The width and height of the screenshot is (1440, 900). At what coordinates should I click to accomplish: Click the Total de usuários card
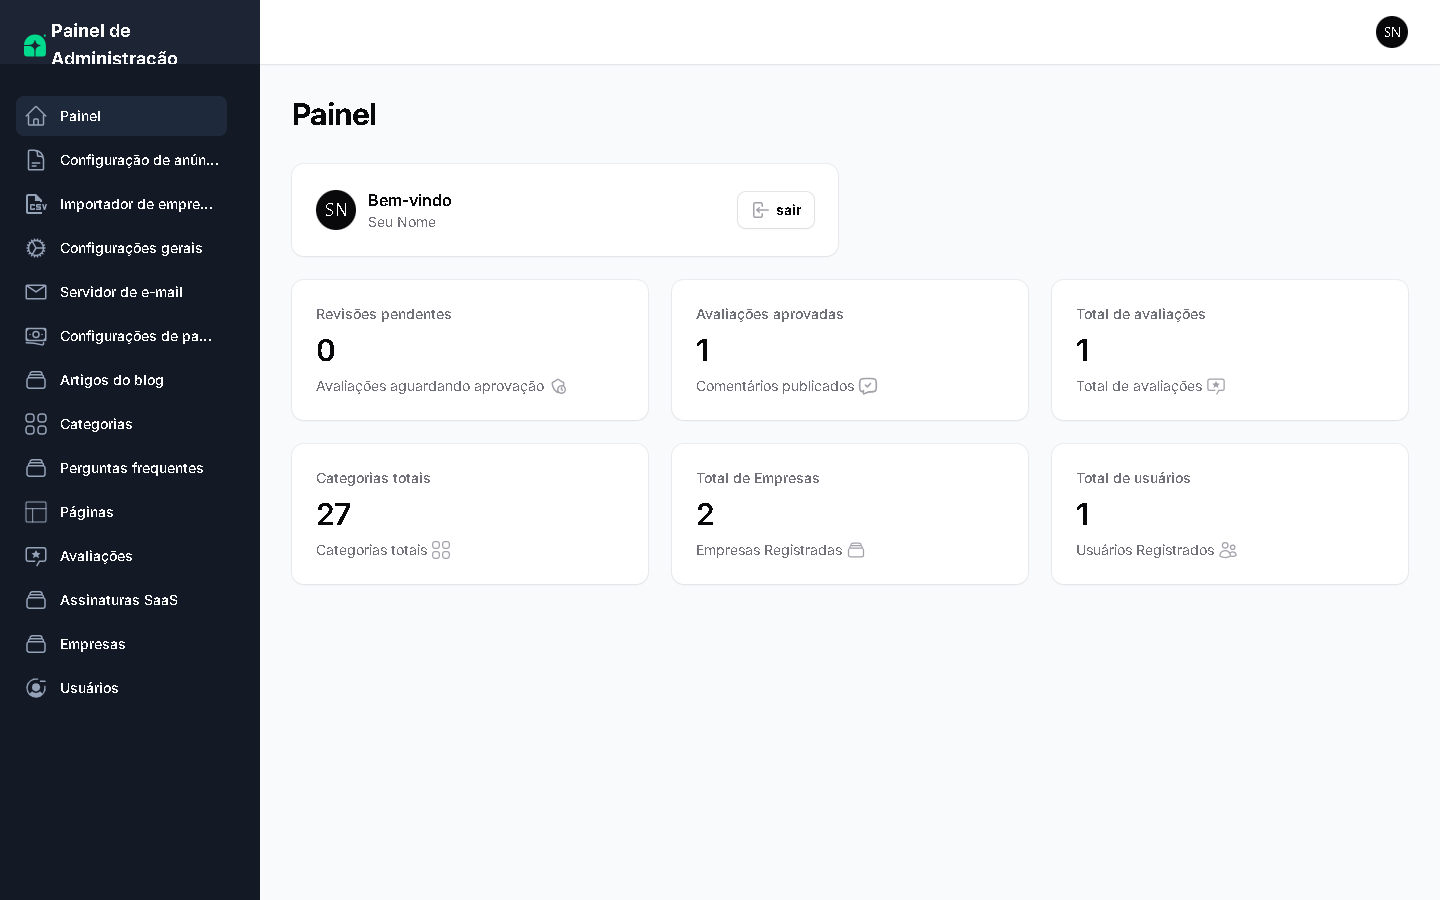[x=1230, y=514]
